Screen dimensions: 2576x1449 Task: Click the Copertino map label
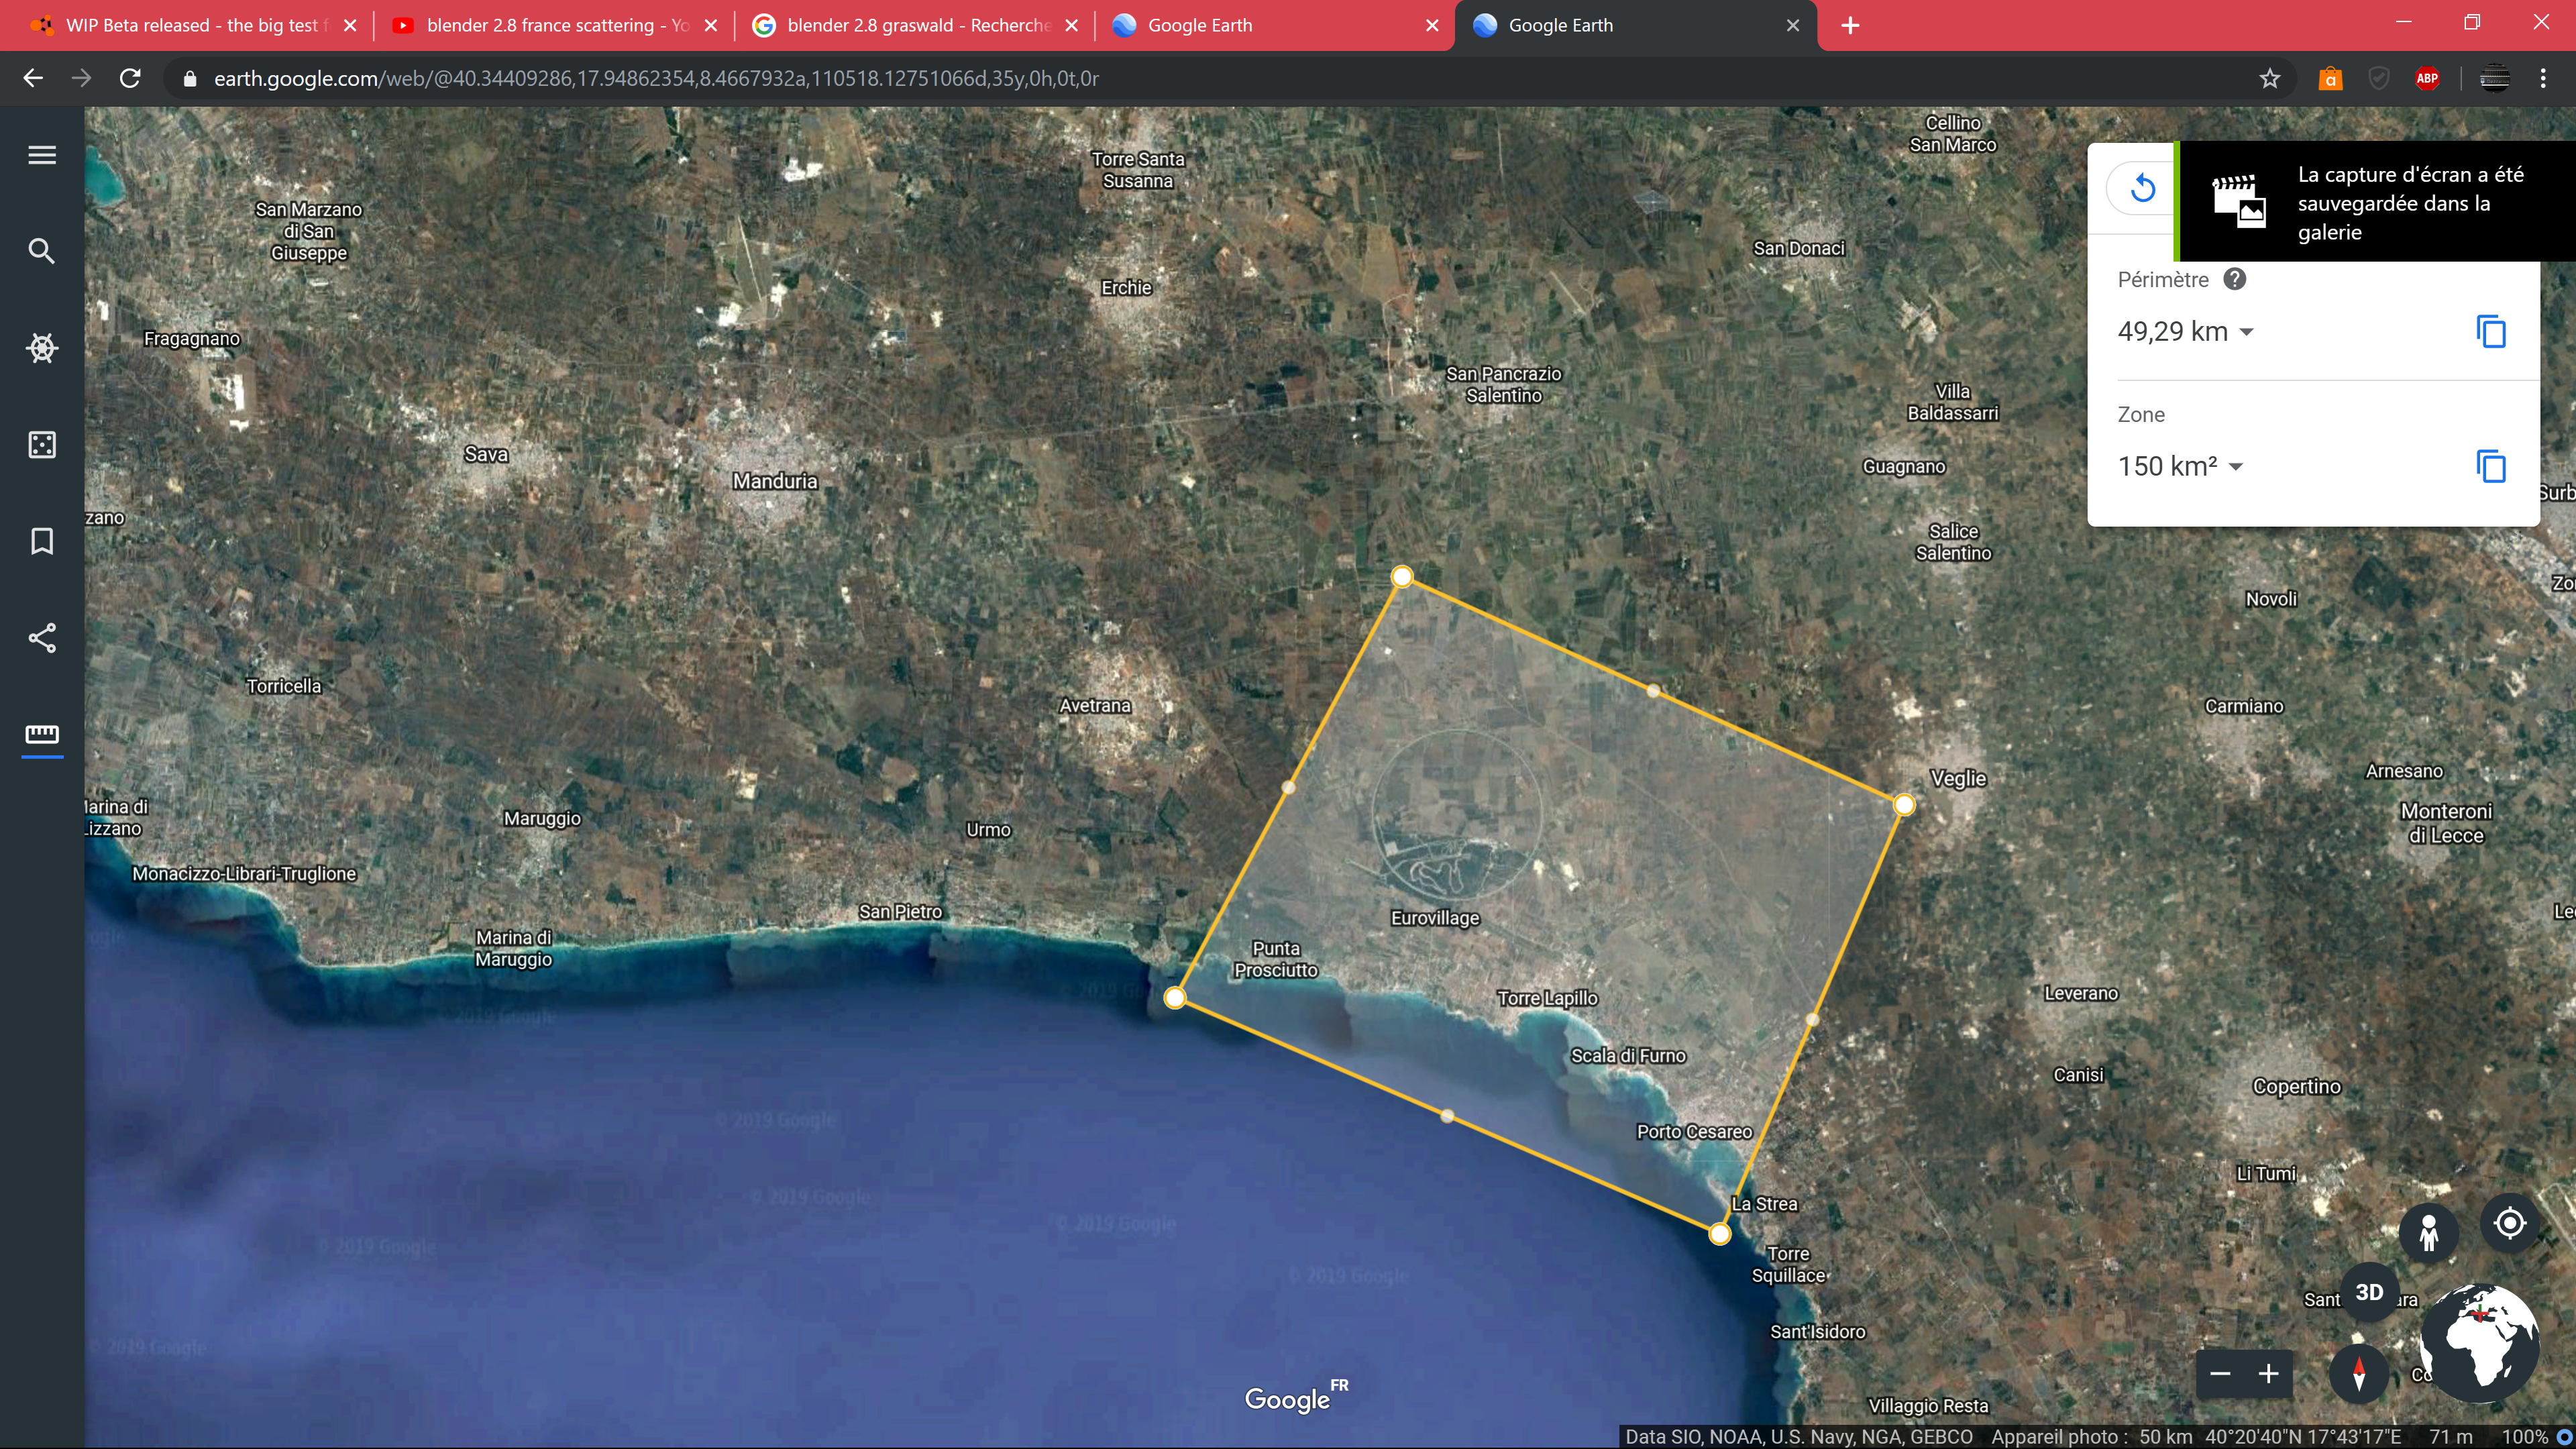pos(2296,1087)
